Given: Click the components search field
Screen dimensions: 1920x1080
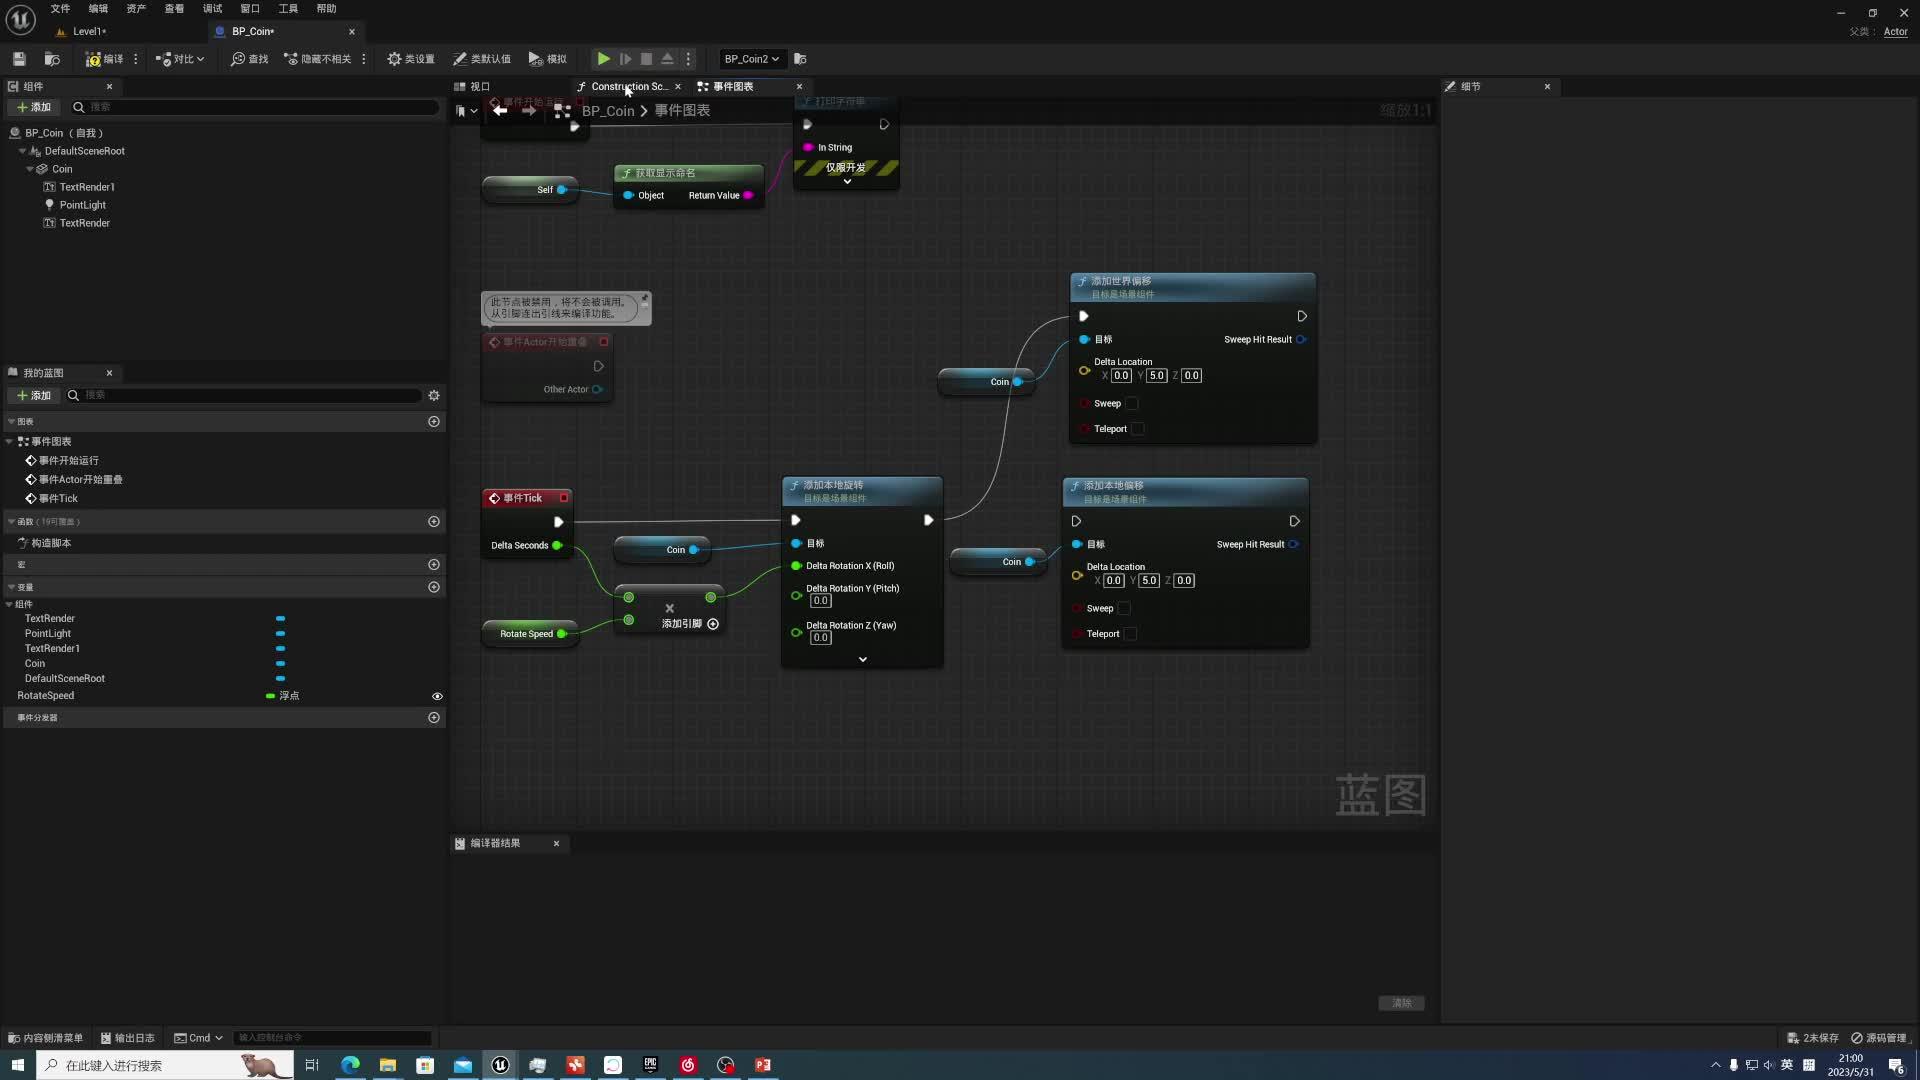Looking at the screenshot, I should click(255, 107).
